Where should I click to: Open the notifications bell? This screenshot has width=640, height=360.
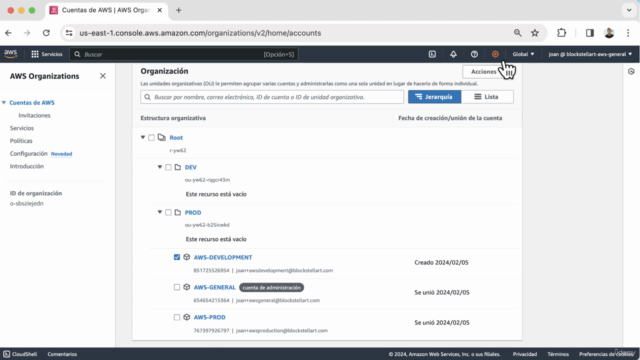(x=453, y=54)
